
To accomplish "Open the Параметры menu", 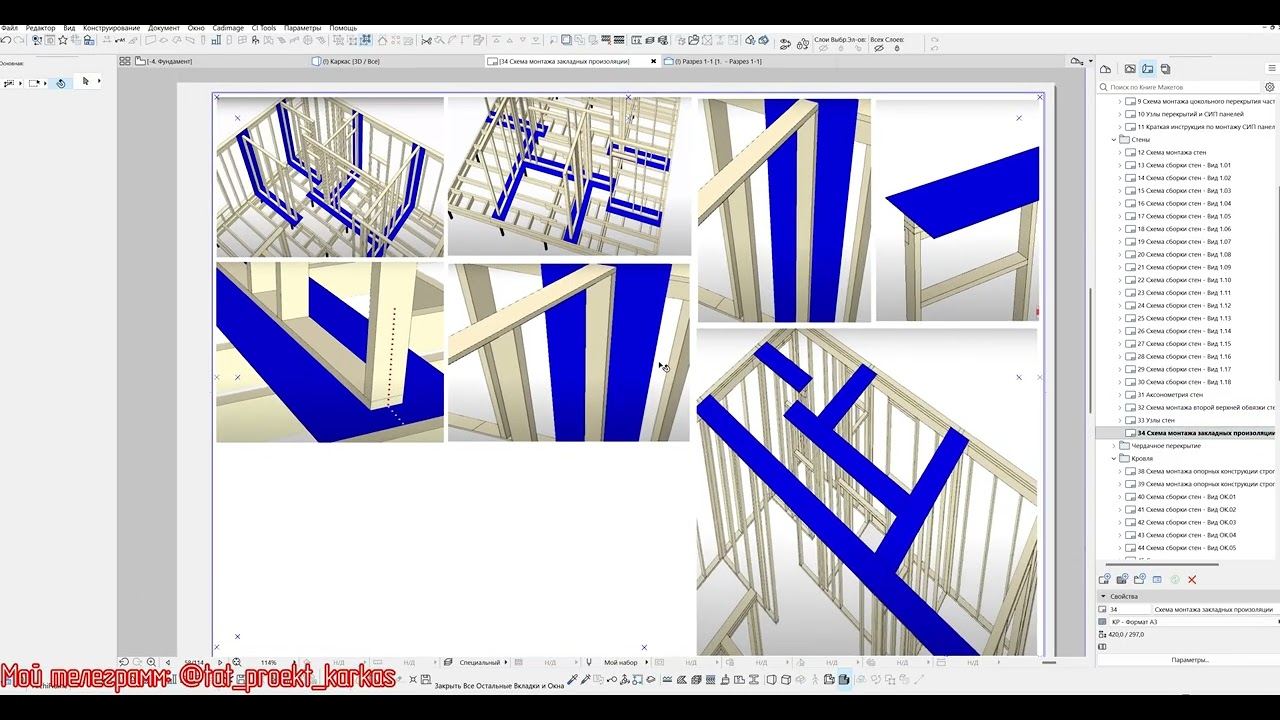I will (x=302, y=28).
